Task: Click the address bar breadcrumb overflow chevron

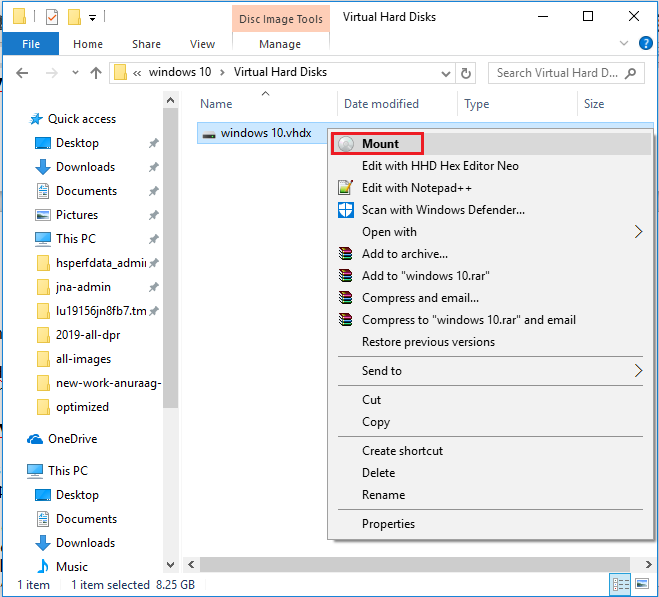Action: (137, 73)
